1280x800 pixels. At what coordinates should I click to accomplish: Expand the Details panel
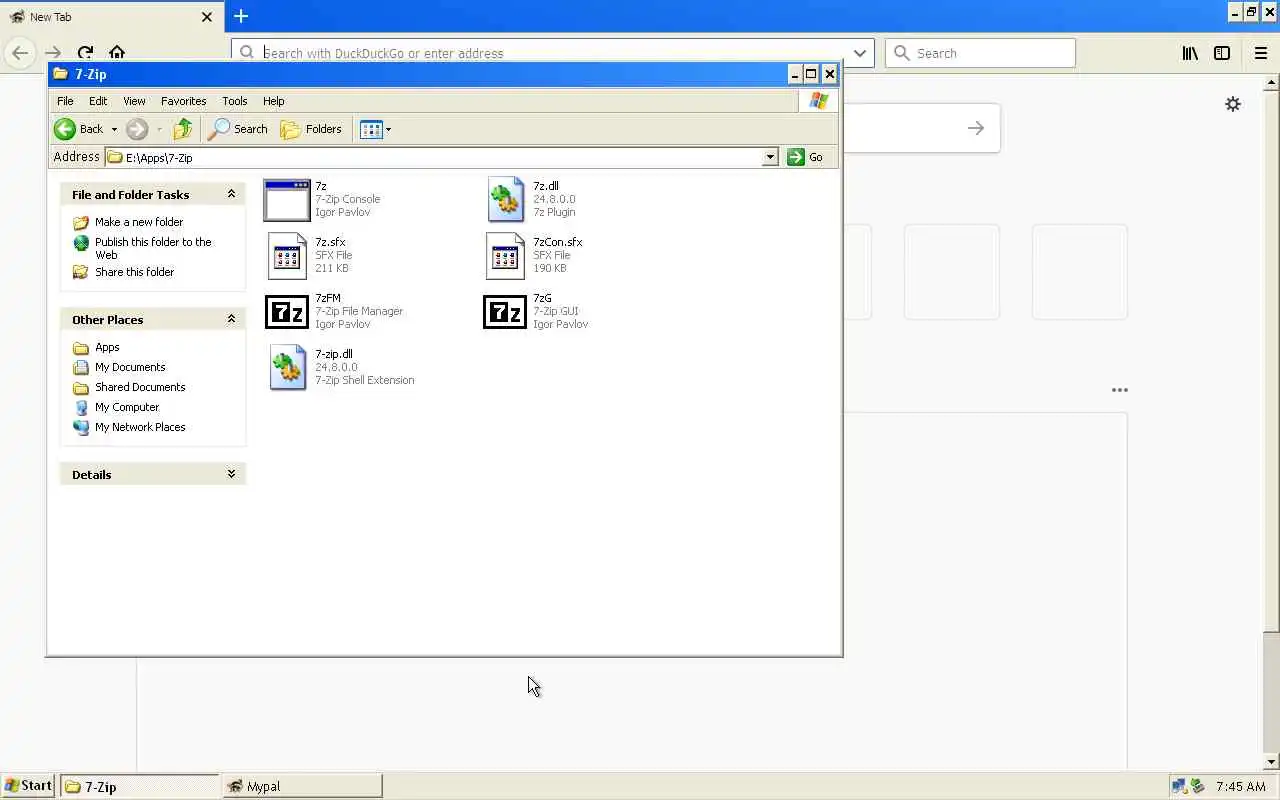[231, 474]
